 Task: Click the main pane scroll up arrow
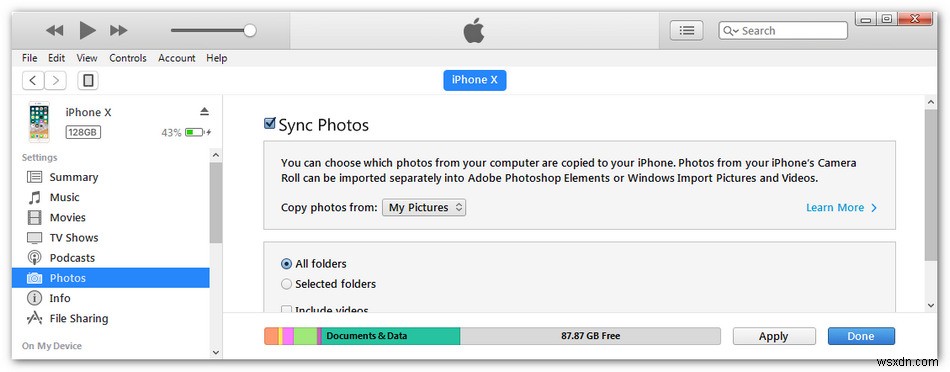pos(931,102)
